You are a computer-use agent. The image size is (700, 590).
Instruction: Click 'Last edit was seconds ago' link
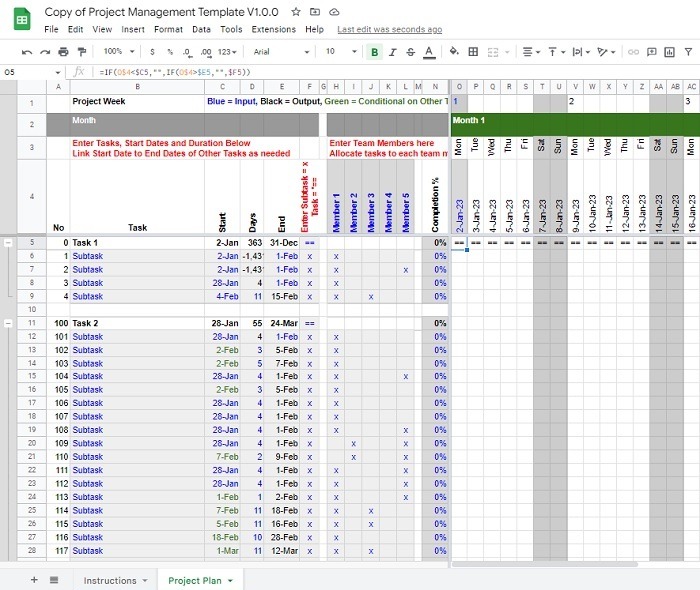pos(390,29)
